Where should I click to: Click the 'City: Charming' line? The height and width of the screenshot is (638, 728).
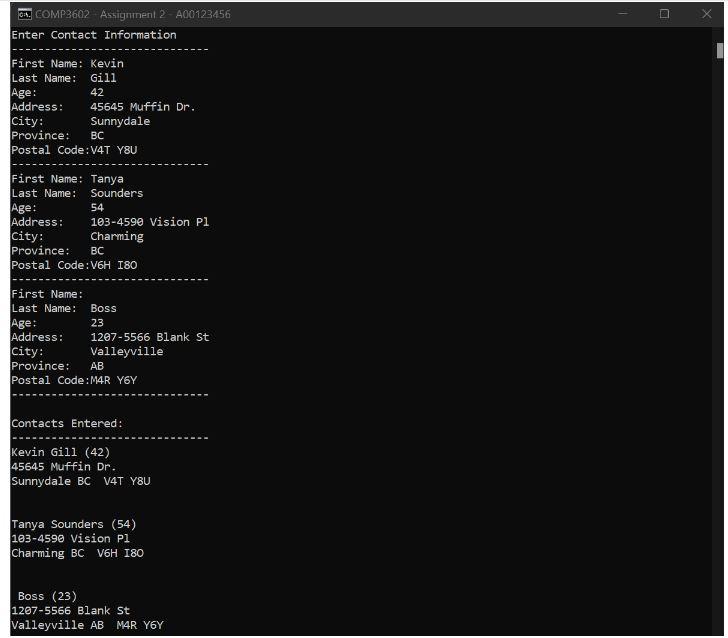(x=78, y=236)
